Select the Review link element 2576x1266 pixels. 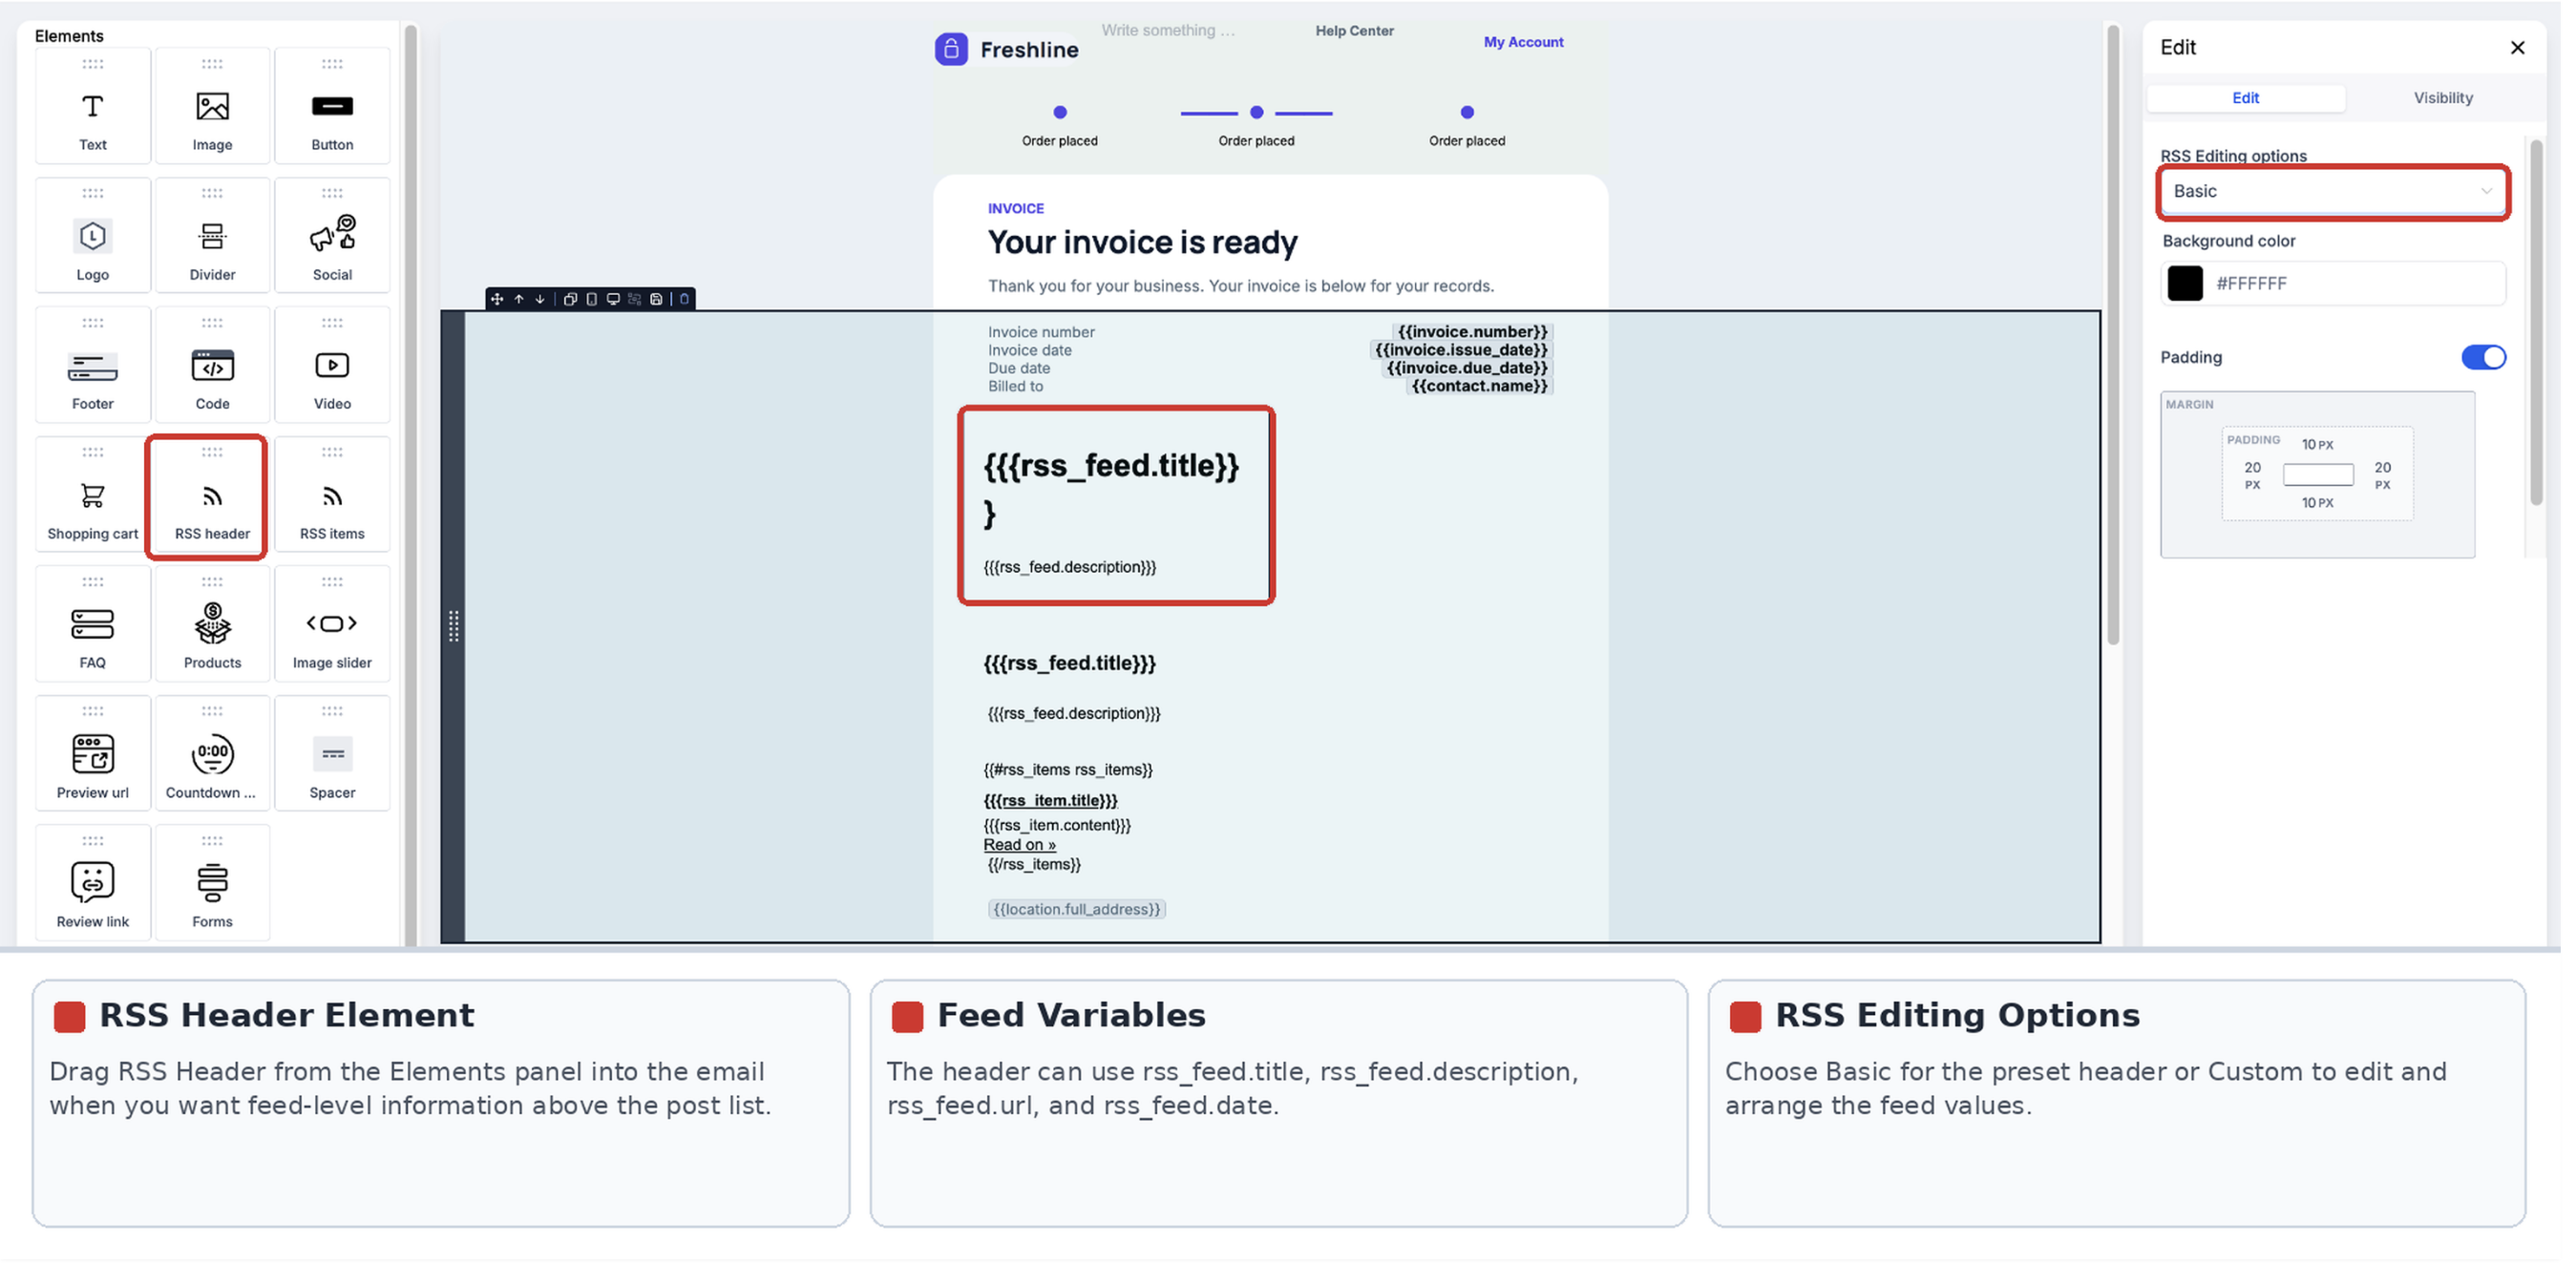point(93,885)
